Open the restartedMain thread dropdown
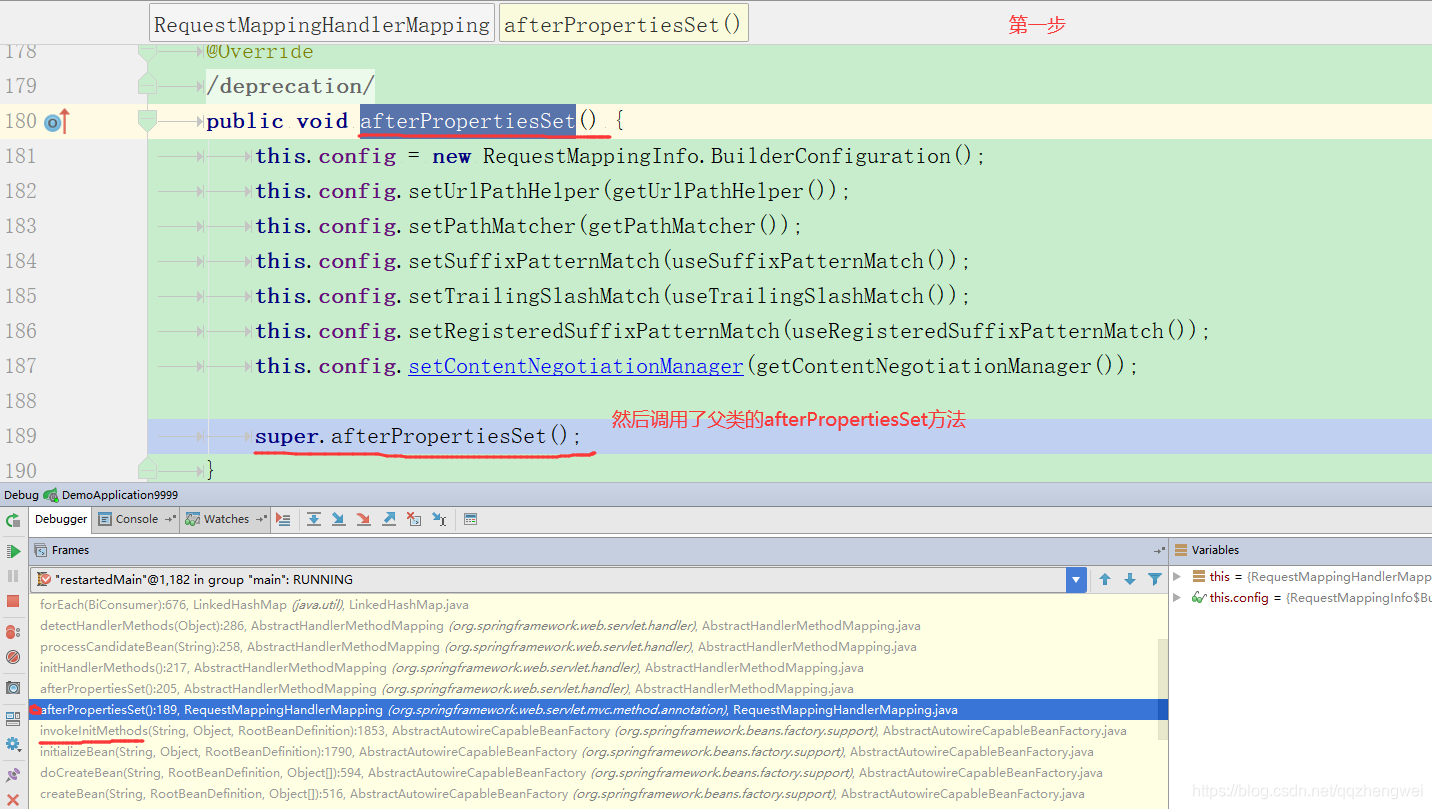 pyautogui.click(x=1076, y=579)
